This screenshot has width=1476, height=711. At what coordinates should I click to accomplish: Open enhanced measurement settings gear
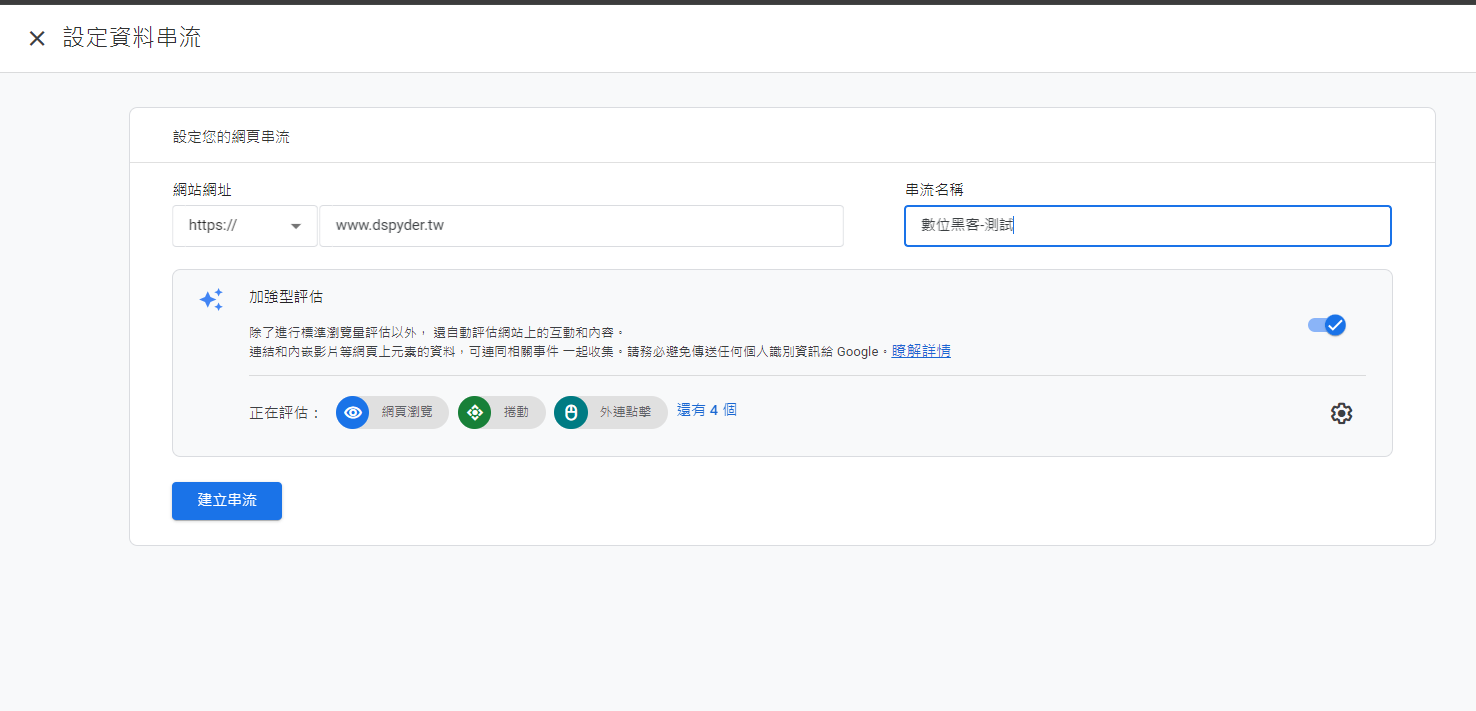tap(1341, 413)
